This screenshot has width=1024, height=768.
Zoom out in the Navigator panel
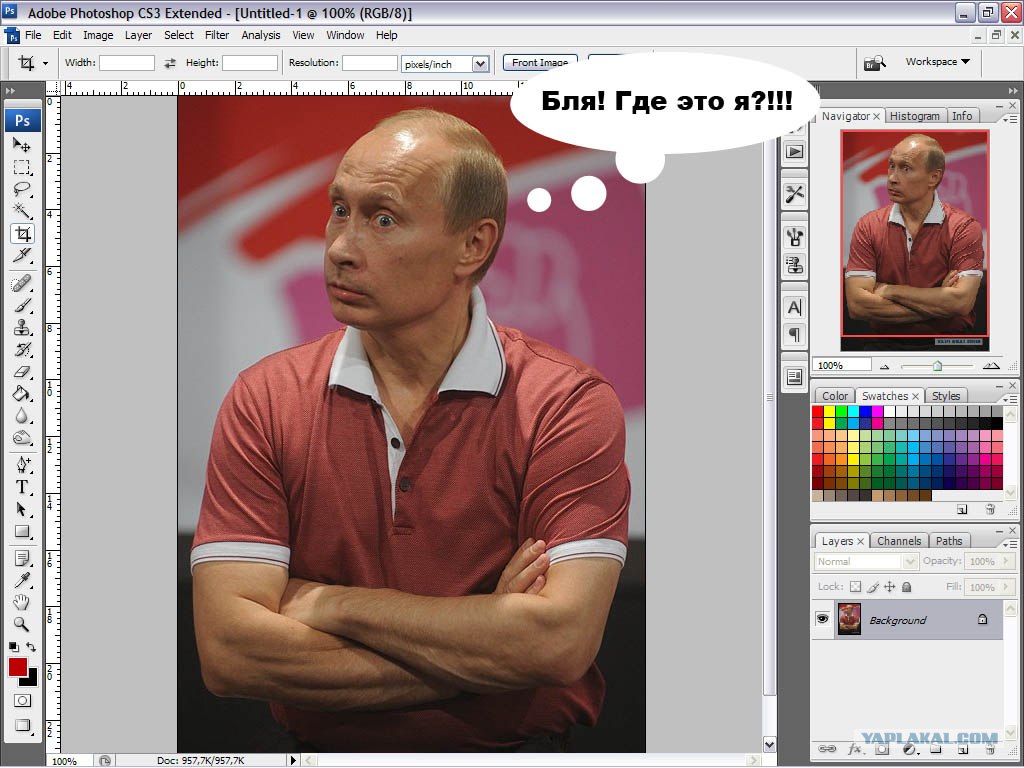pos(885,366)
